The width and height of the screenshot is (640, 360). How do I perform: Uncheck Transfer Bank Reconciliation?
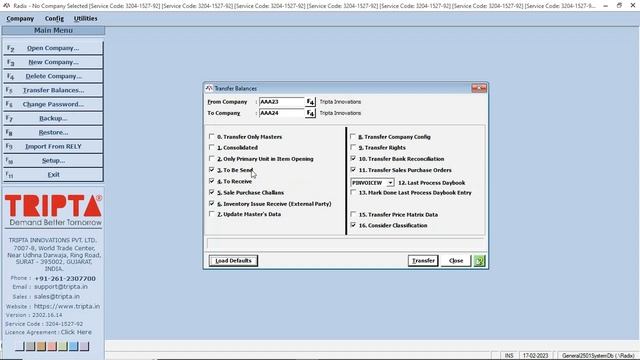(x=353, y=158)
